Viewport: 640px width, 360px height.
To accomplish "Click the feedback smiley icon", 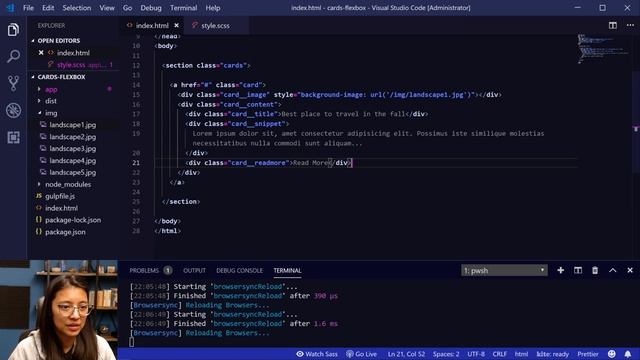I will 611,354.
